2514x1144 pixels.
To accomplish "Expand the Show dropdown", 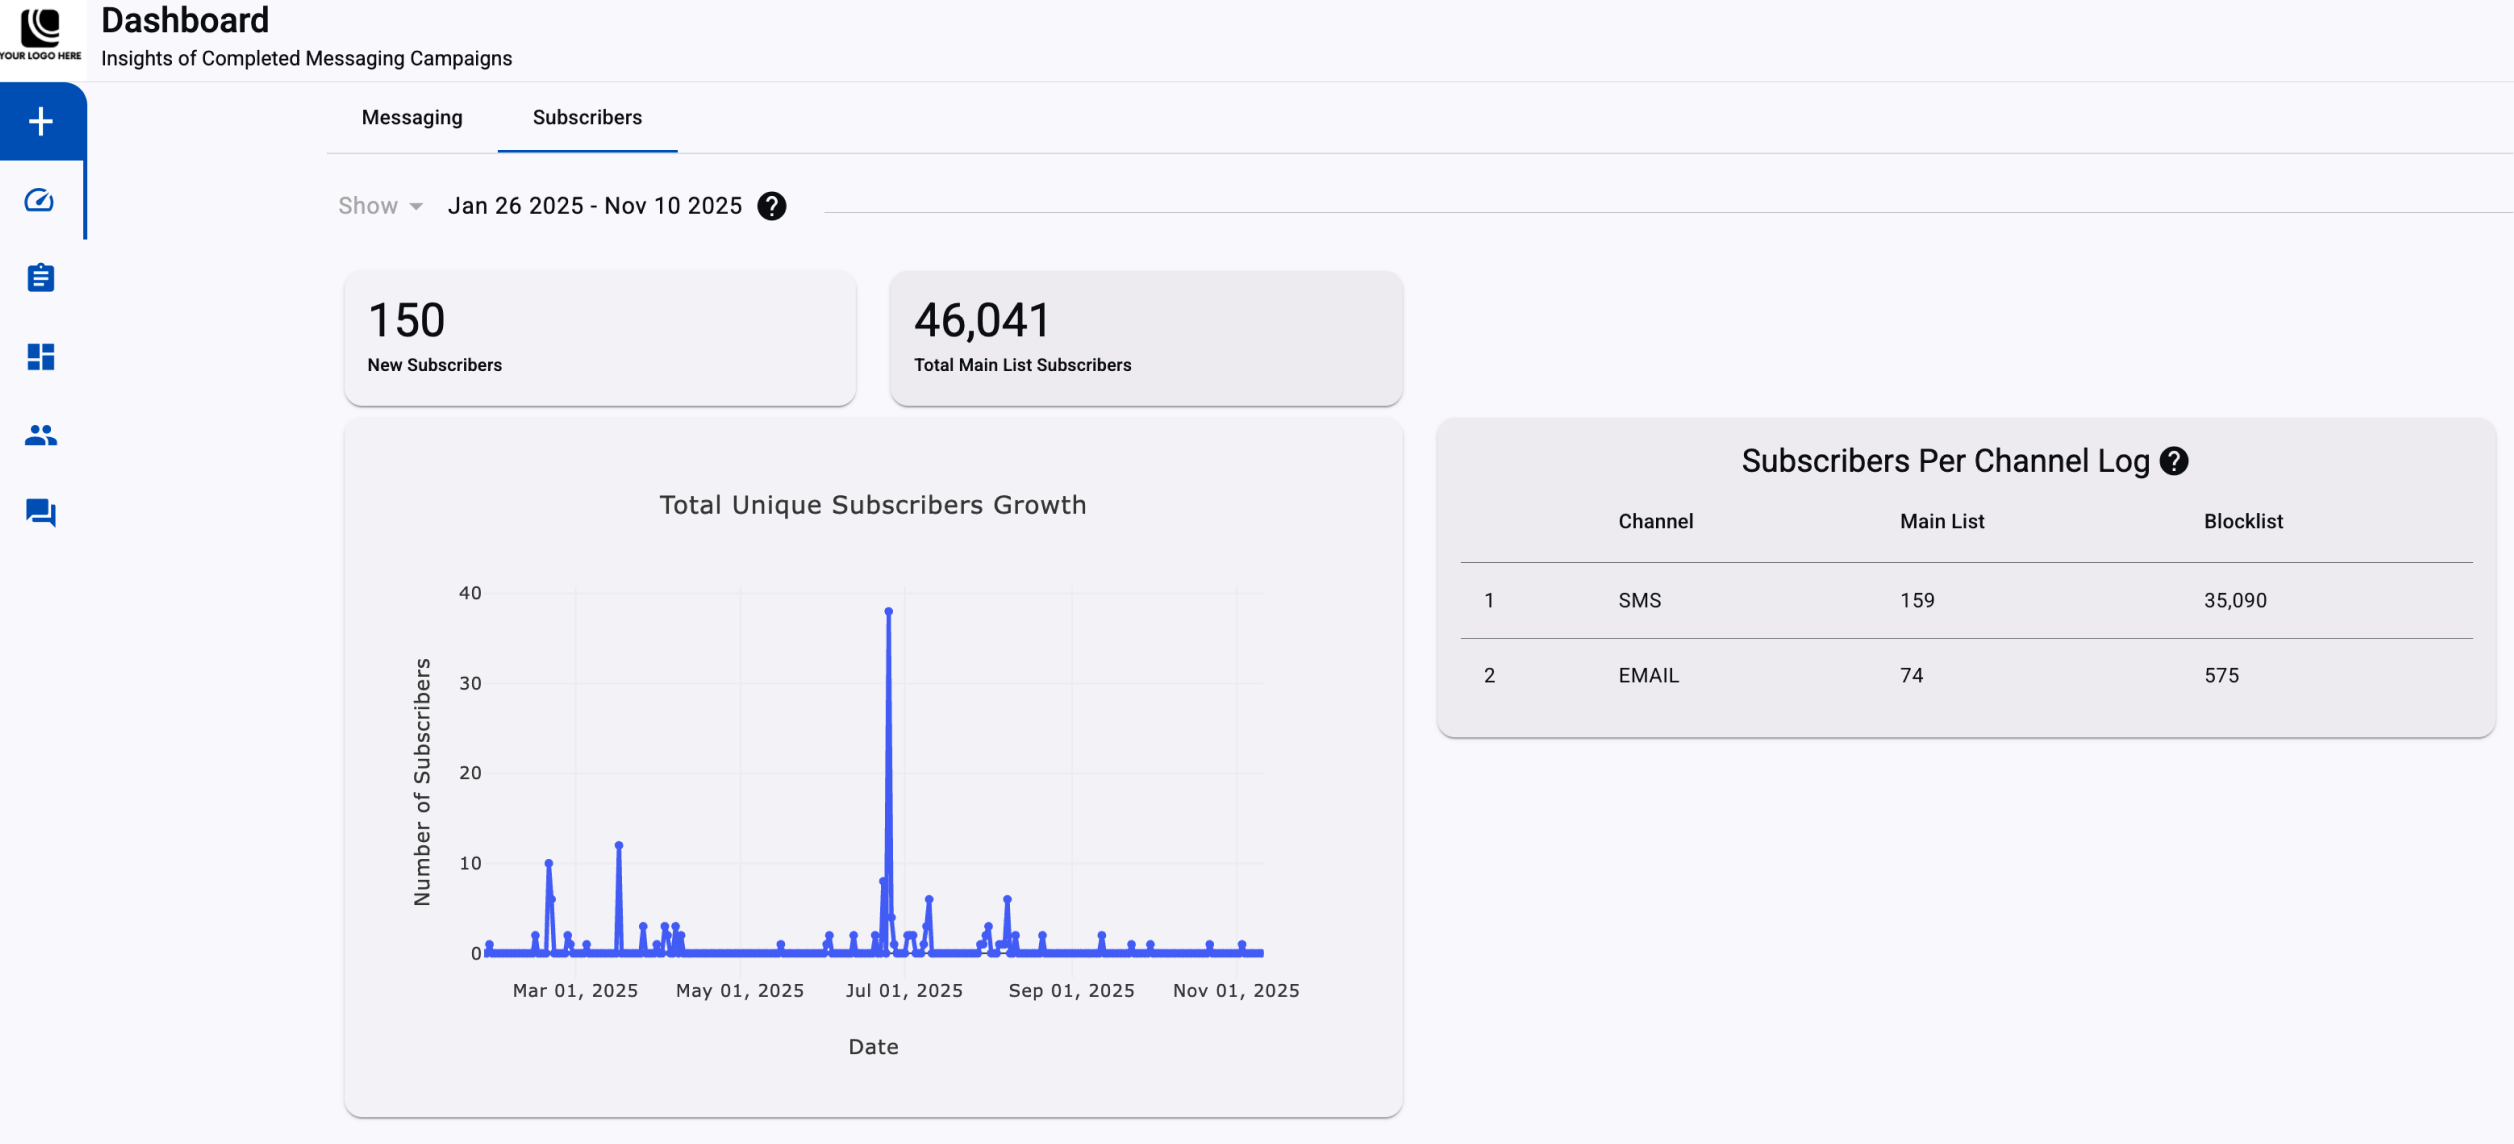I will [x=369, y=206].
